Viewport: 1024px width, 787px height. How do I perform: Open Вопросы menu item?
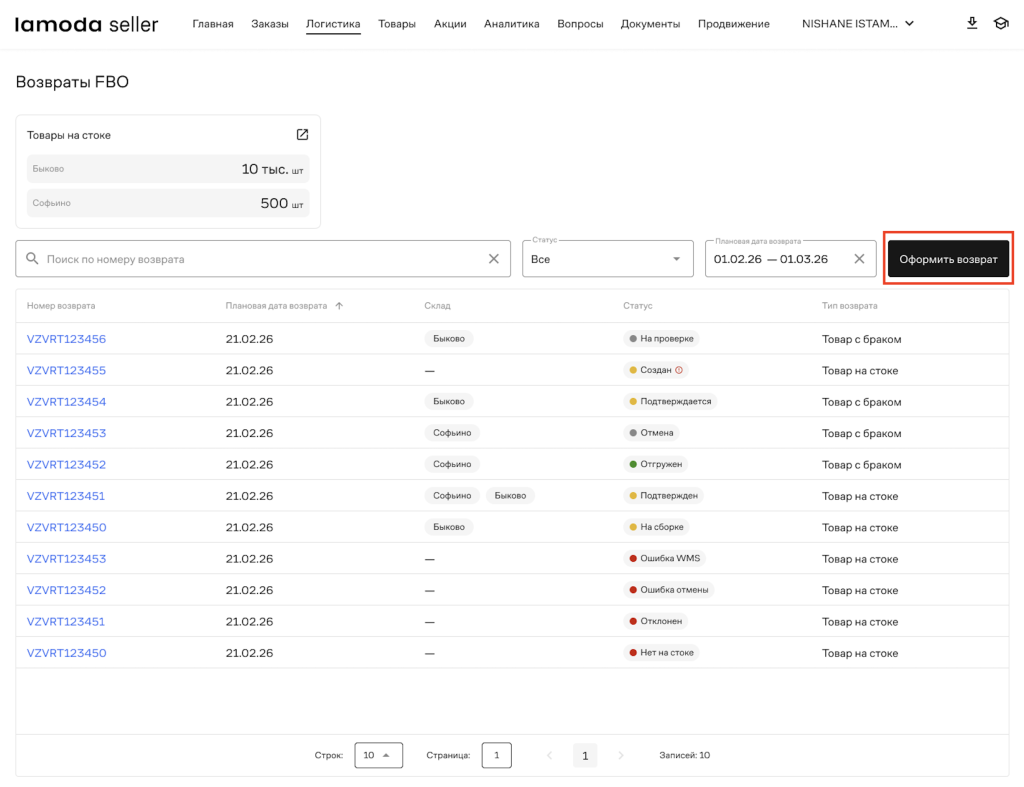(x=580, y=24)
